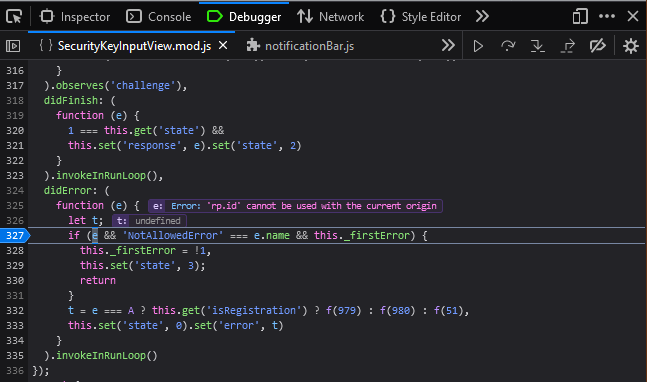Toggle the sources sidebar pane
647x382 pixels.
pos(13,46)
